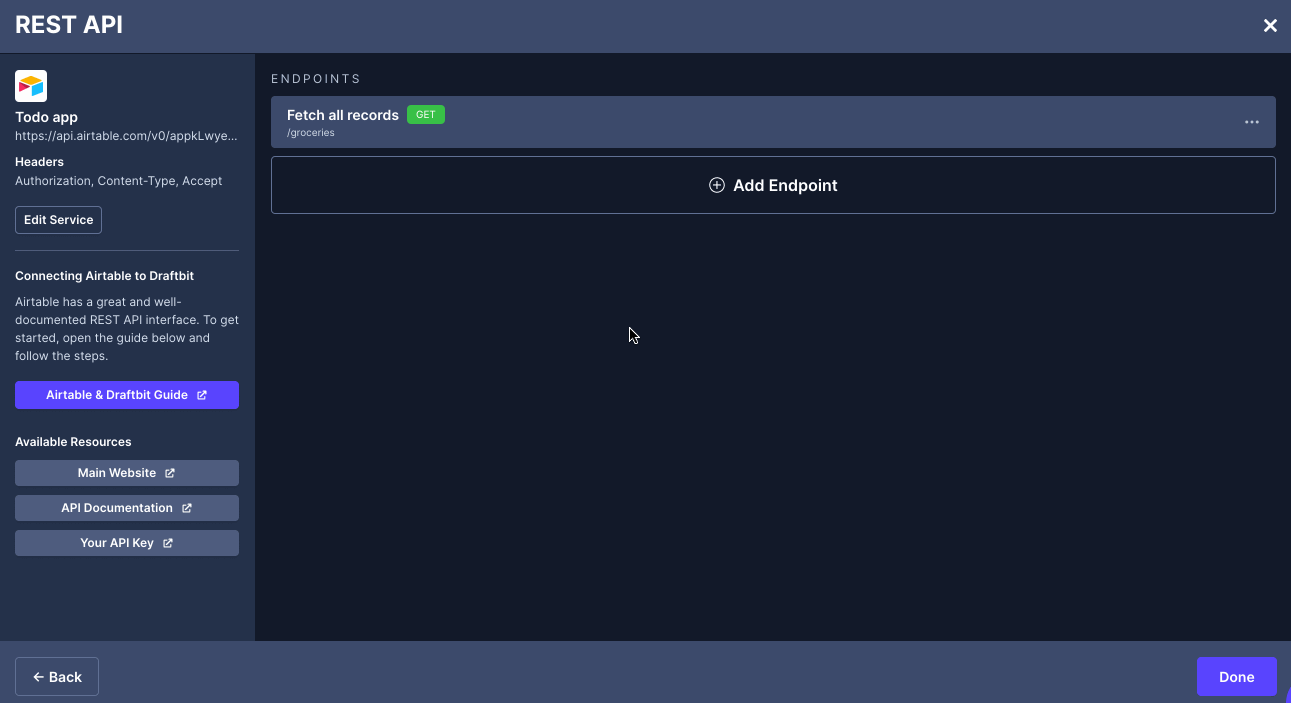This screenshot has height=703, width=1291.
Task: Select the Fetch all records endpoint
Action: (773, 122)
